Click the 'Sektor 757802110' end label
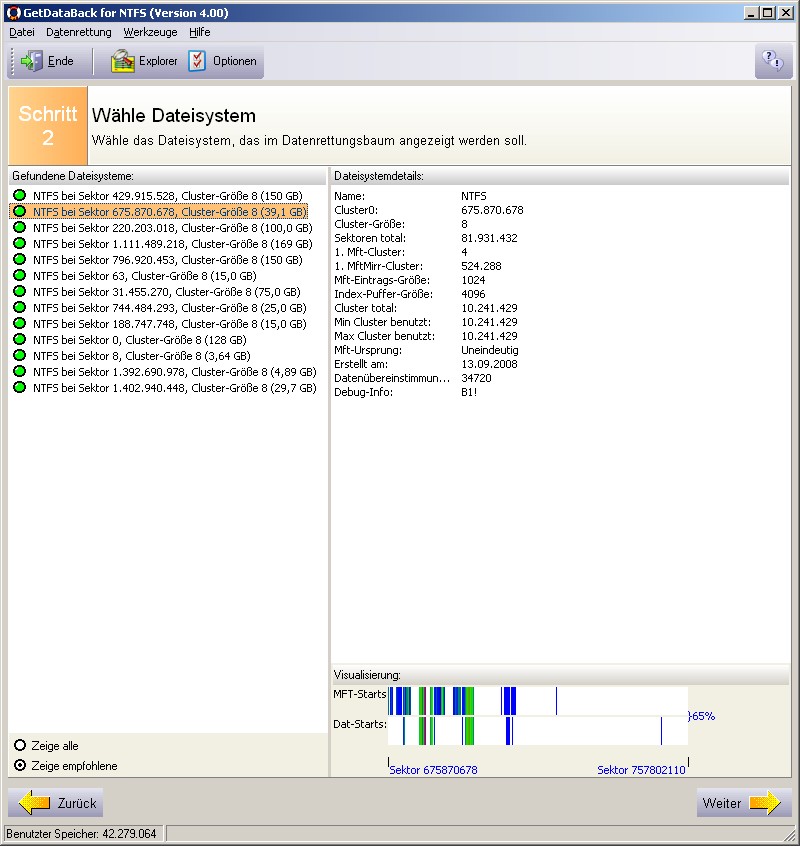Screen dimensions: 800x846 coord(641,770)
